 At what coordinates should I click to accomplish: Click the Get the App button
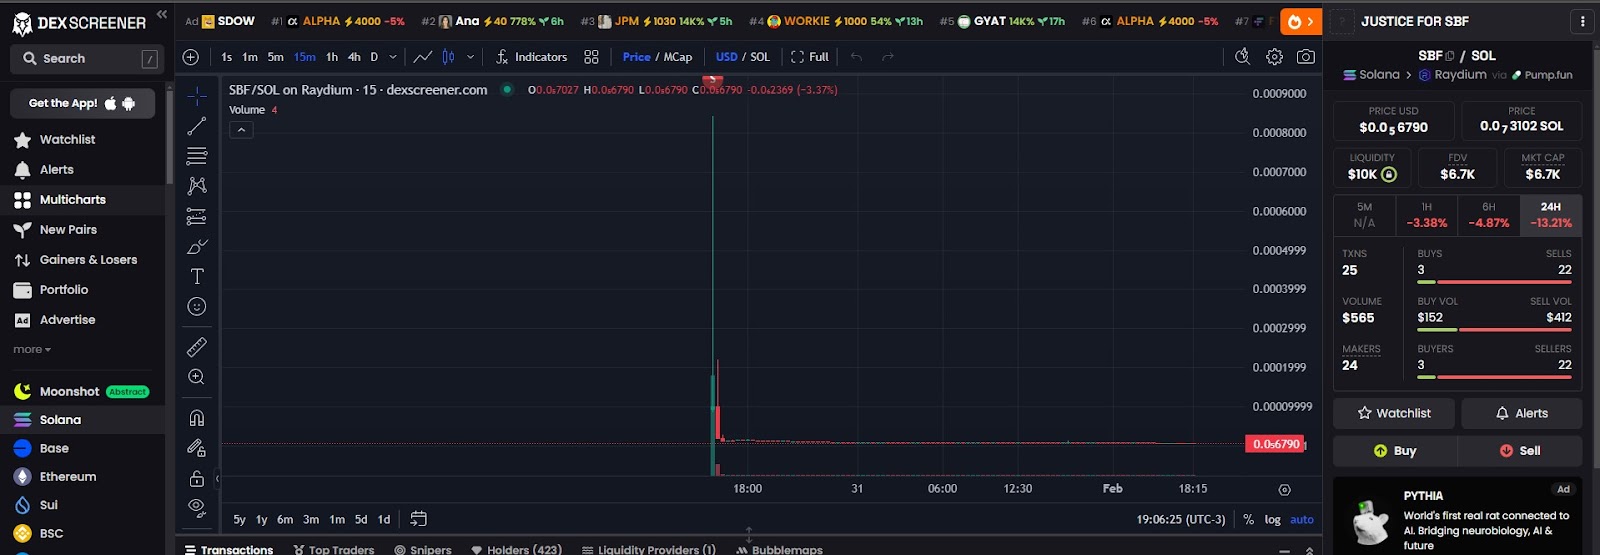[82, 103]
